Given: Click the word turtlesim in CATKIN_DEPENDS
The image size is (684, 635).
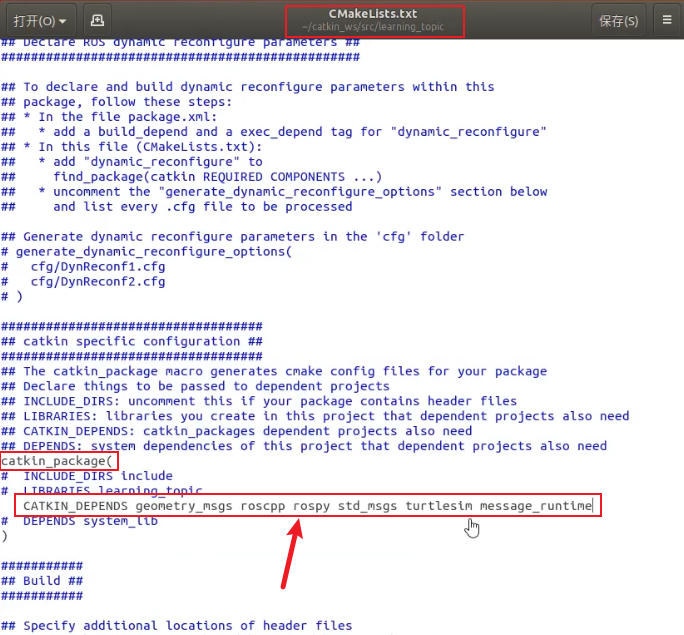Looking at the screenshot, I should point(438,506).
